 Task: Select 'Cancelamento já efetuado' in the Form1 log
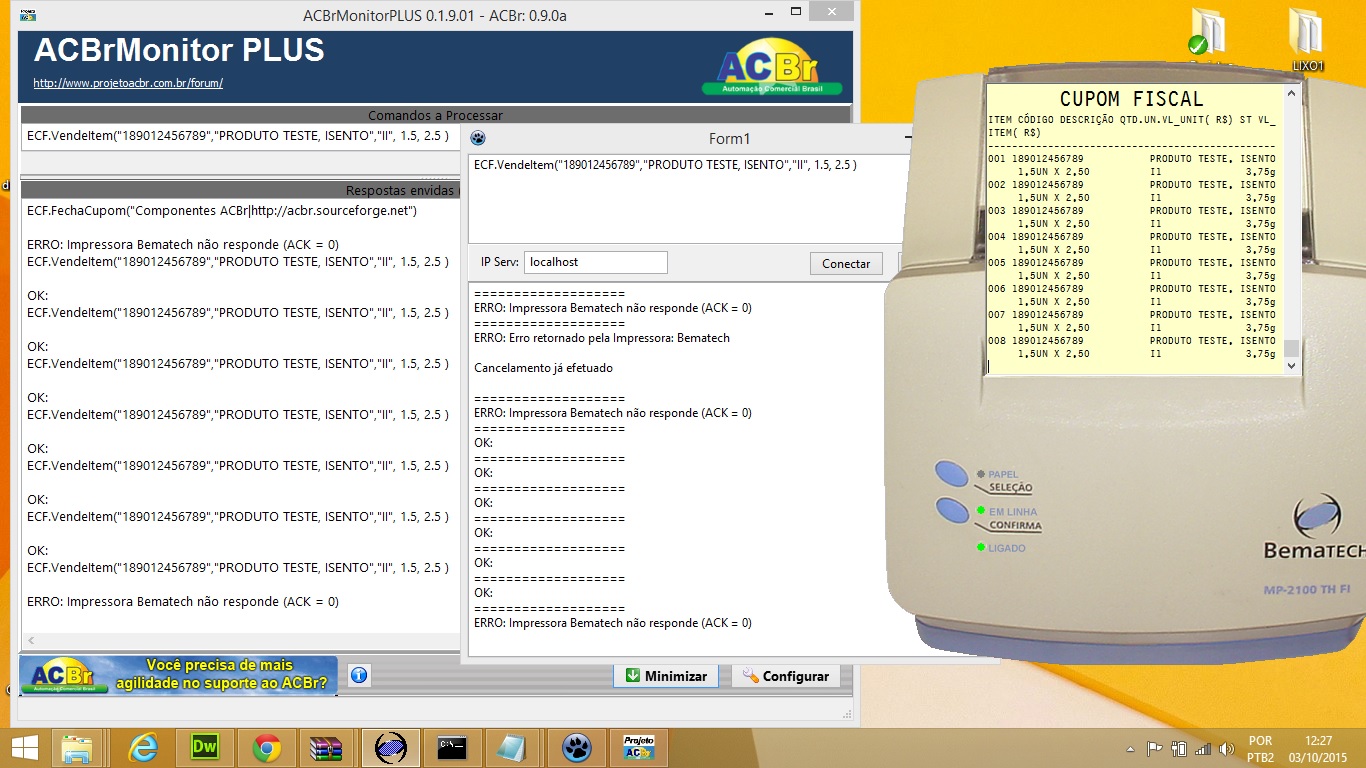click(543, 368)
